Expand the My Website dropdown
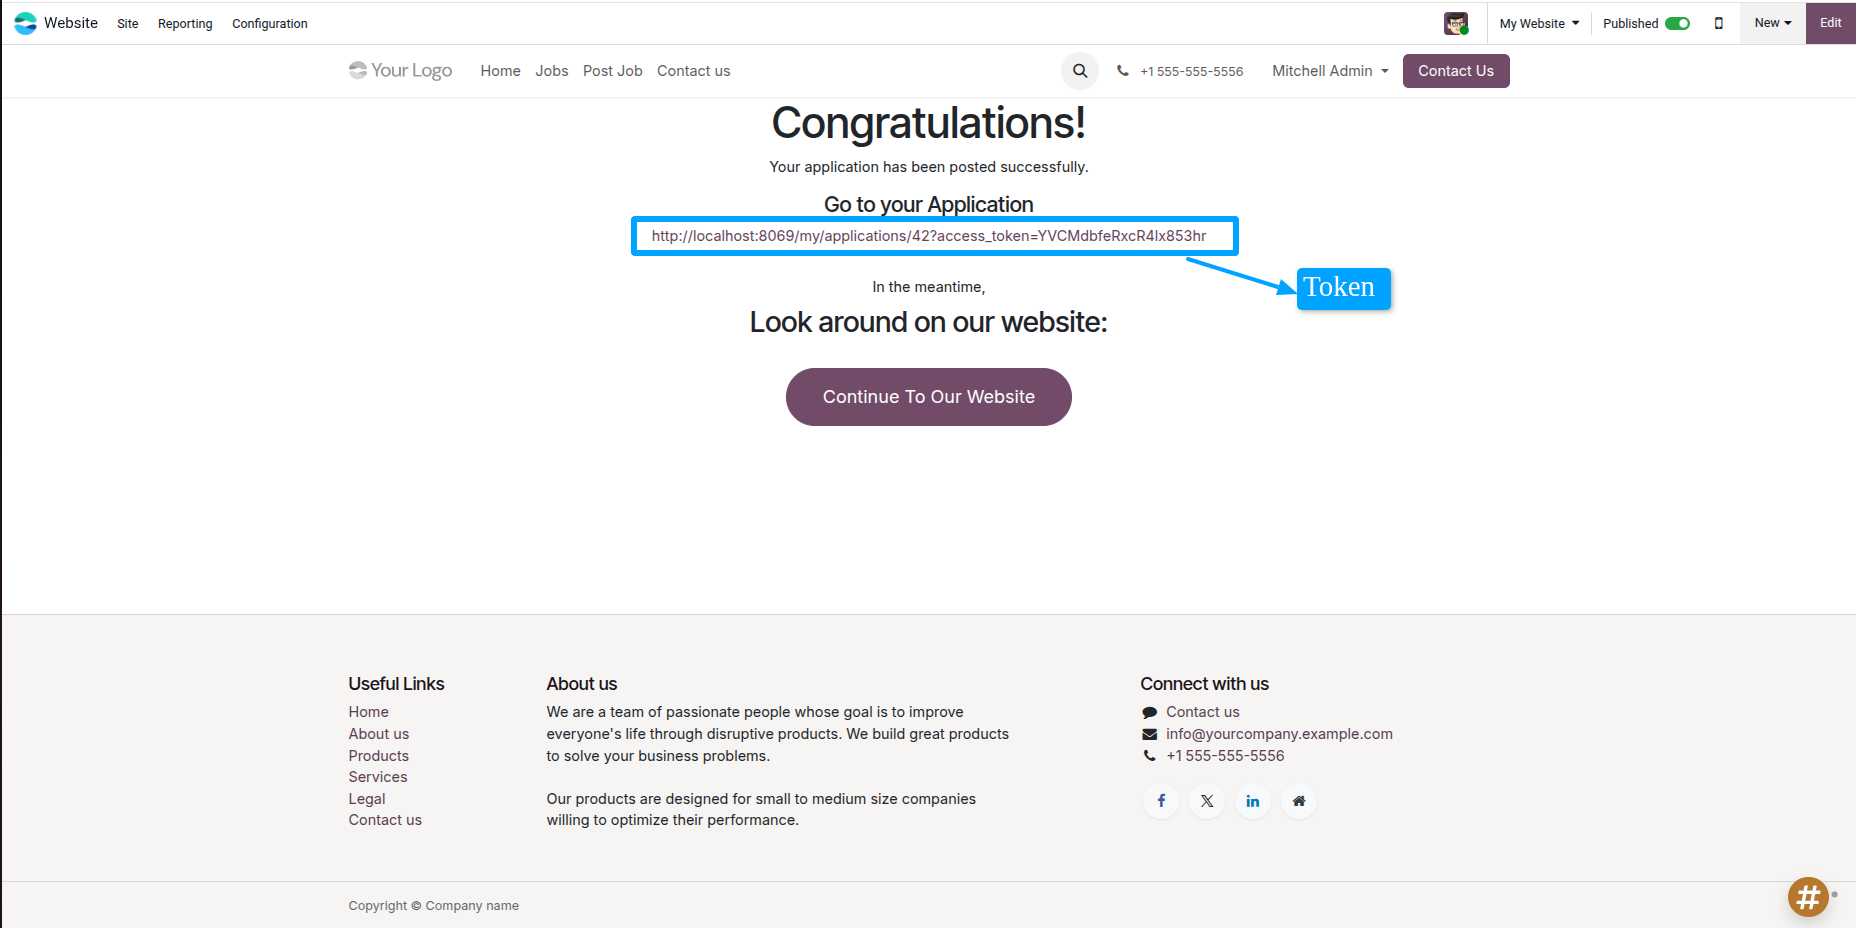 point(1539,23)
